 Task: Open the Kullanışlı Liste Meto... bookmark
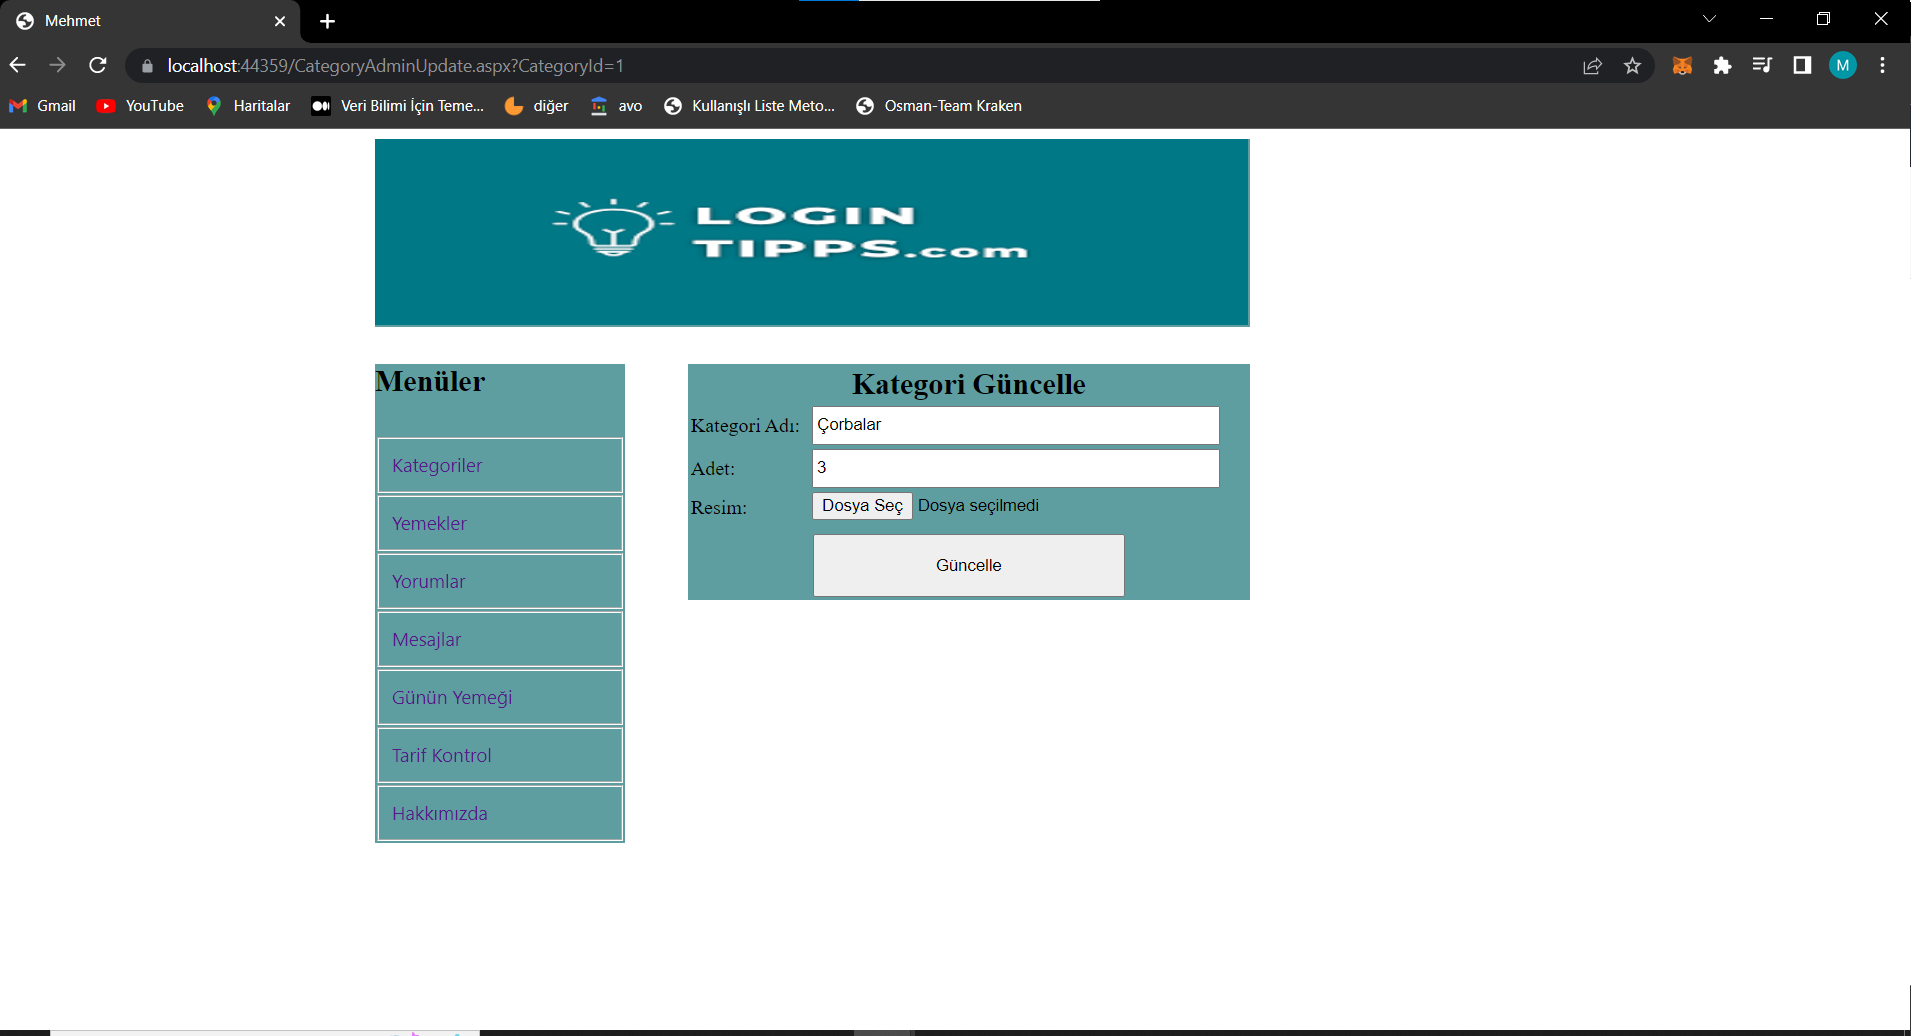[x=749, y=106]
